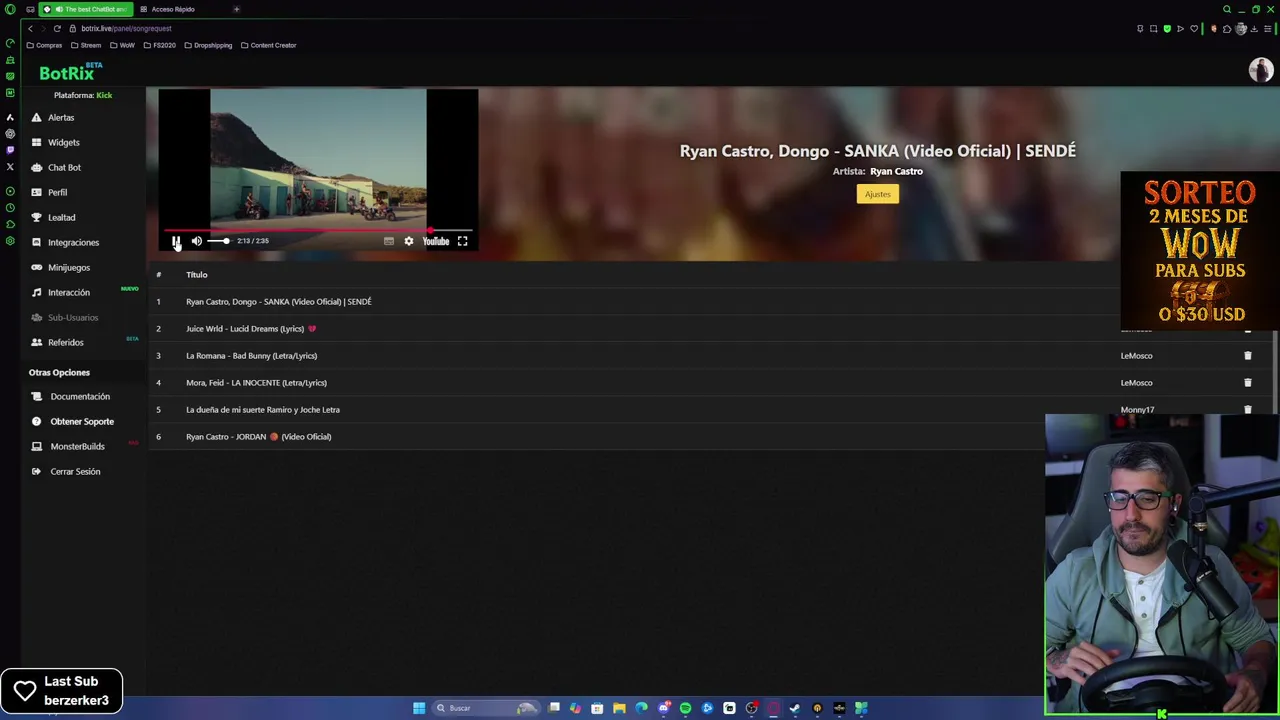
Task: Open the Documentación link
Action: (x=80, y=396)
